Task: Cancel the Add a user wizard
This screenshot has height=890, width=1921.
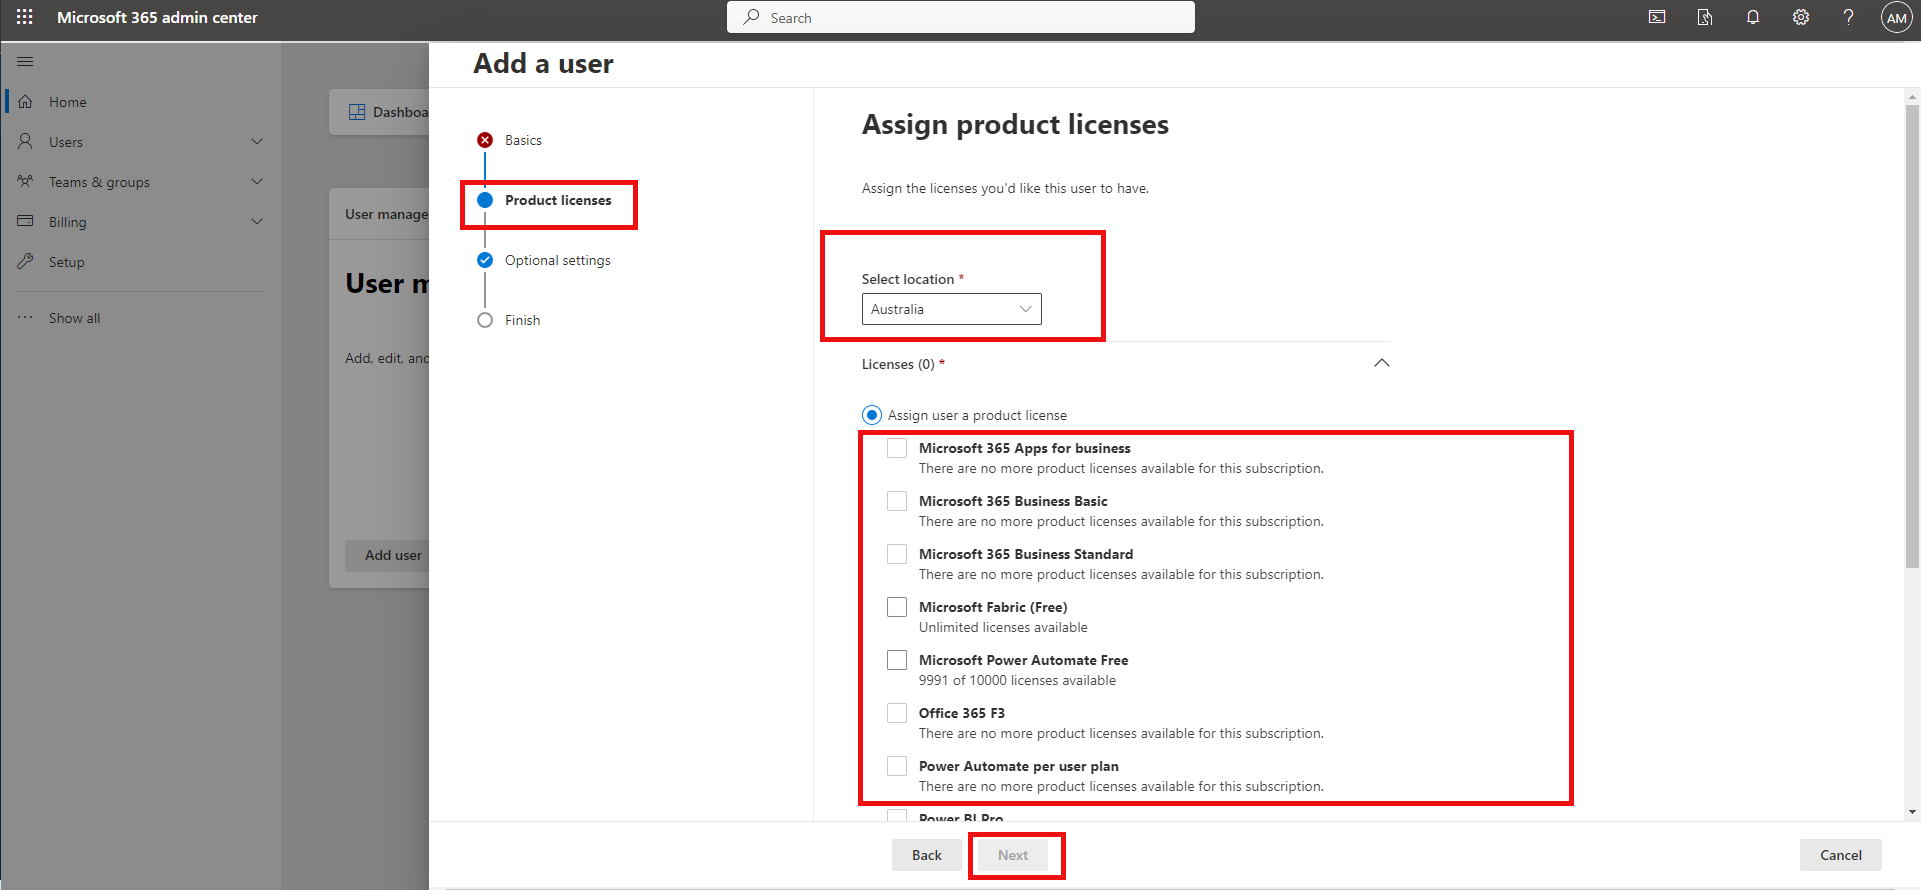Action: [x=1840, y=855]
